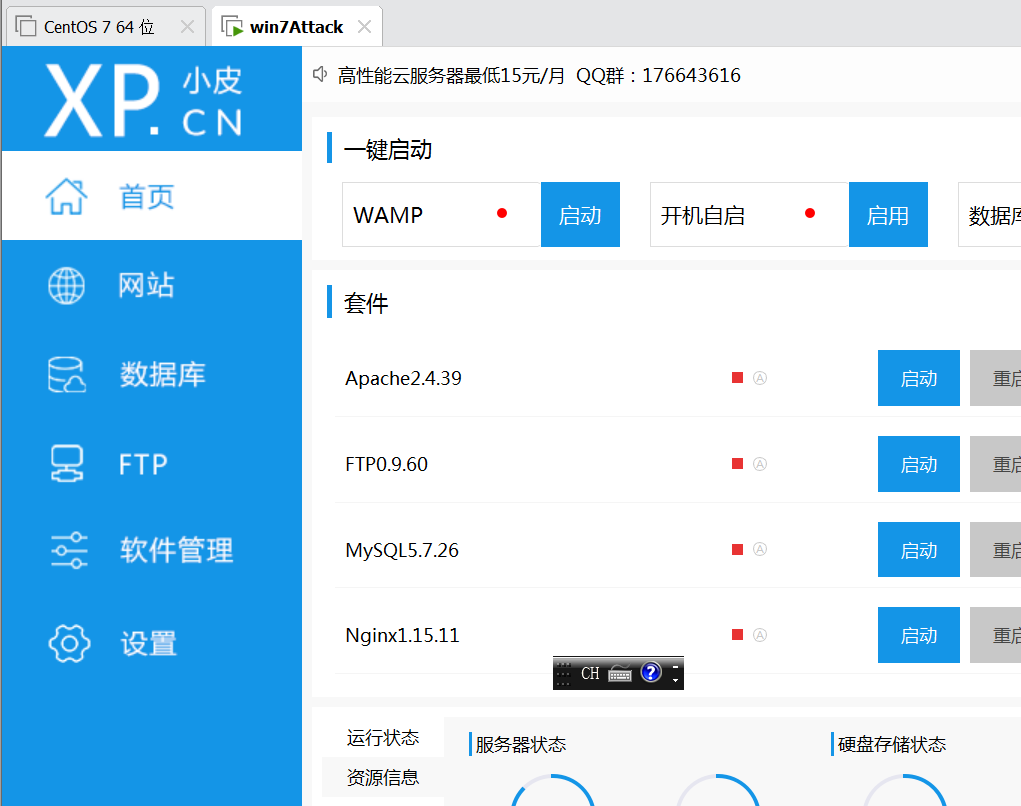Screen dimensions: 1021x806
Task: Start WAMP with the 启动 button
Action: point(580,214)
